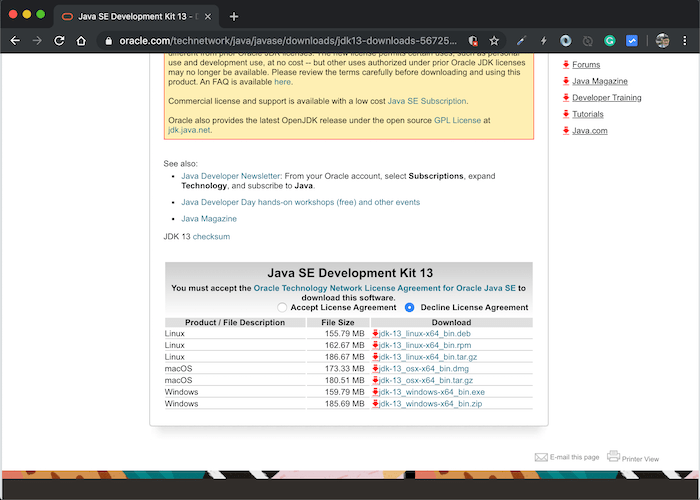Select Accept License Agreement radio button
This screenshot has width=700, height=500.
click(x=282, y=308)
